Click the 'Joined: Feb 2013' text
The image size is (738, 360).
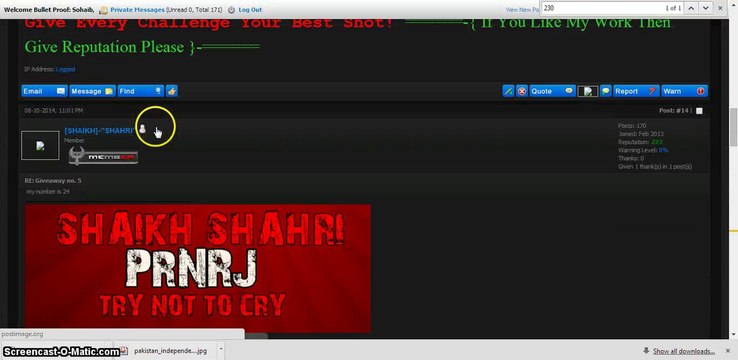(x=641, y=134)
